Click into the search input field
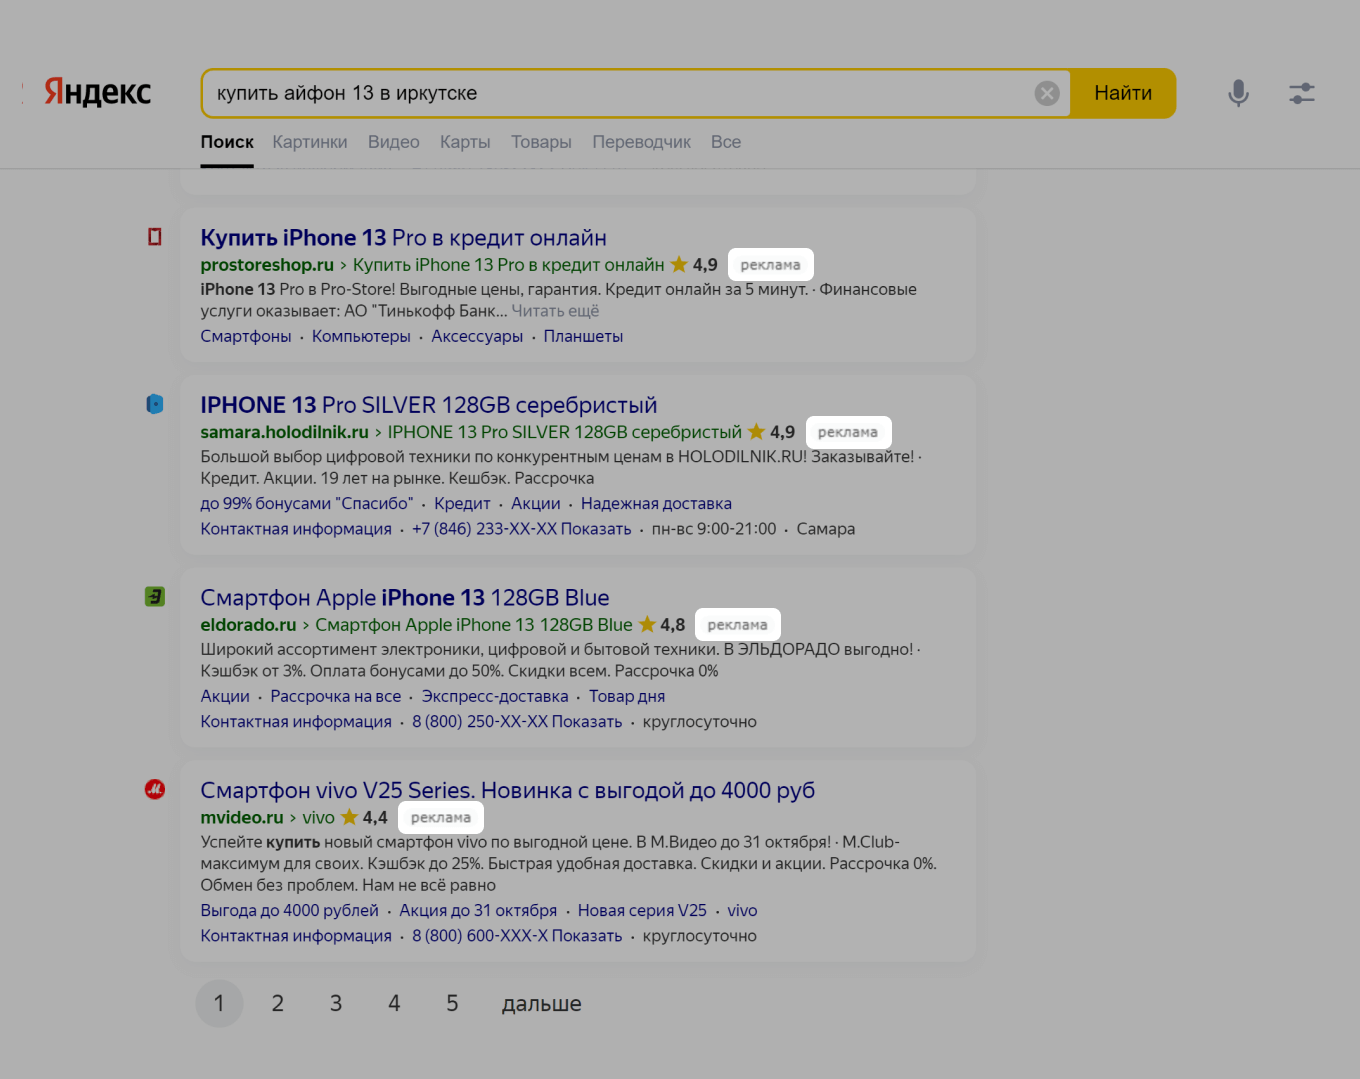The image size is (1360, 1079). (x=620, y=93)
